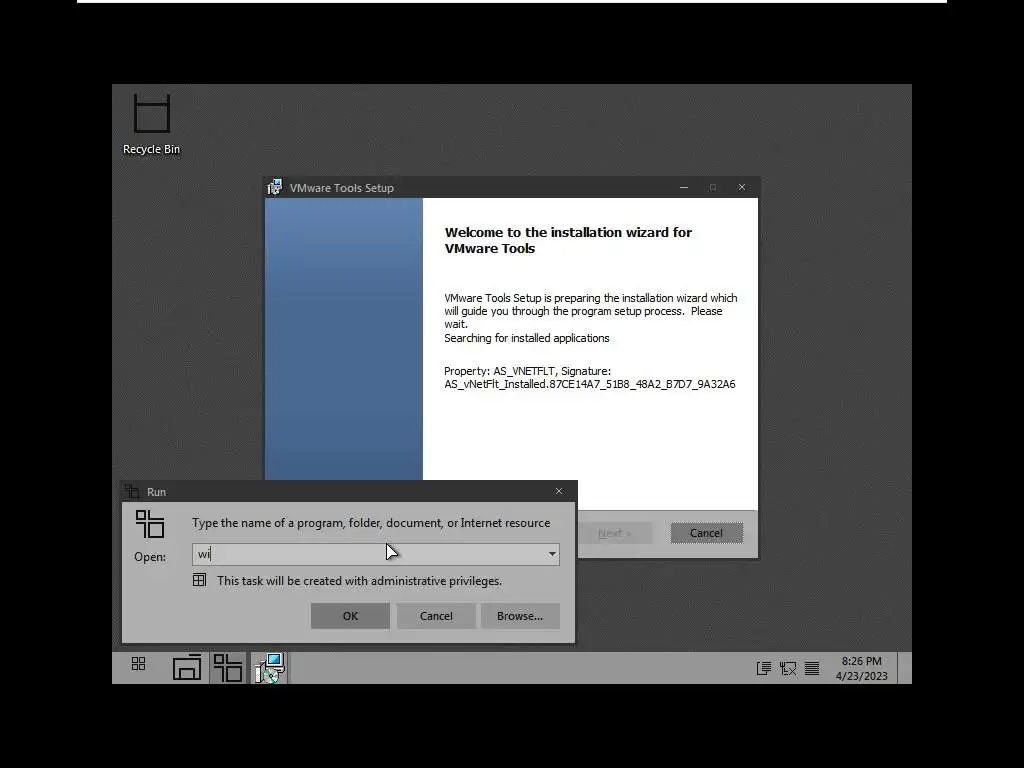This screenshot has width=1024, height=768.
Task: Cancel the VMware Tools Setup wizard
Action: click(x=706, y=533)
